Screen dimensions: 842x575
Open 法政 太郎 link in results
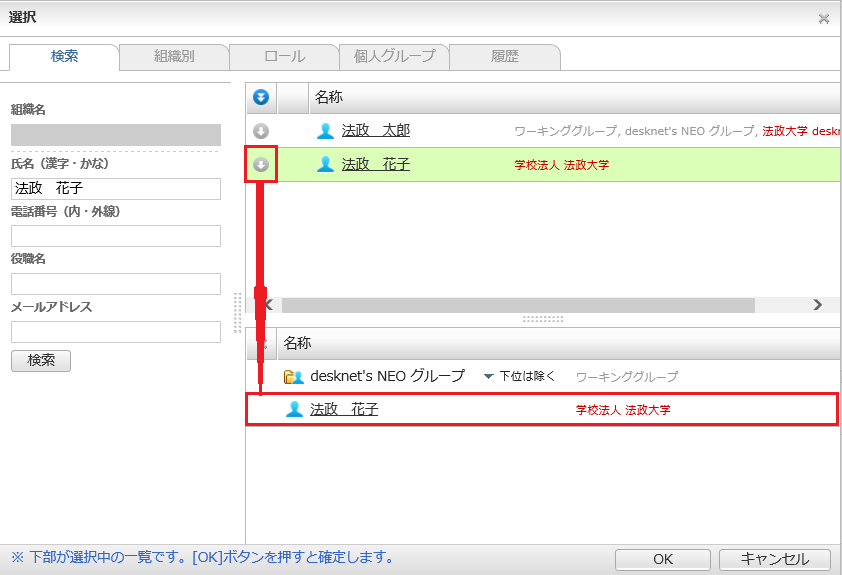pos(376,131)
